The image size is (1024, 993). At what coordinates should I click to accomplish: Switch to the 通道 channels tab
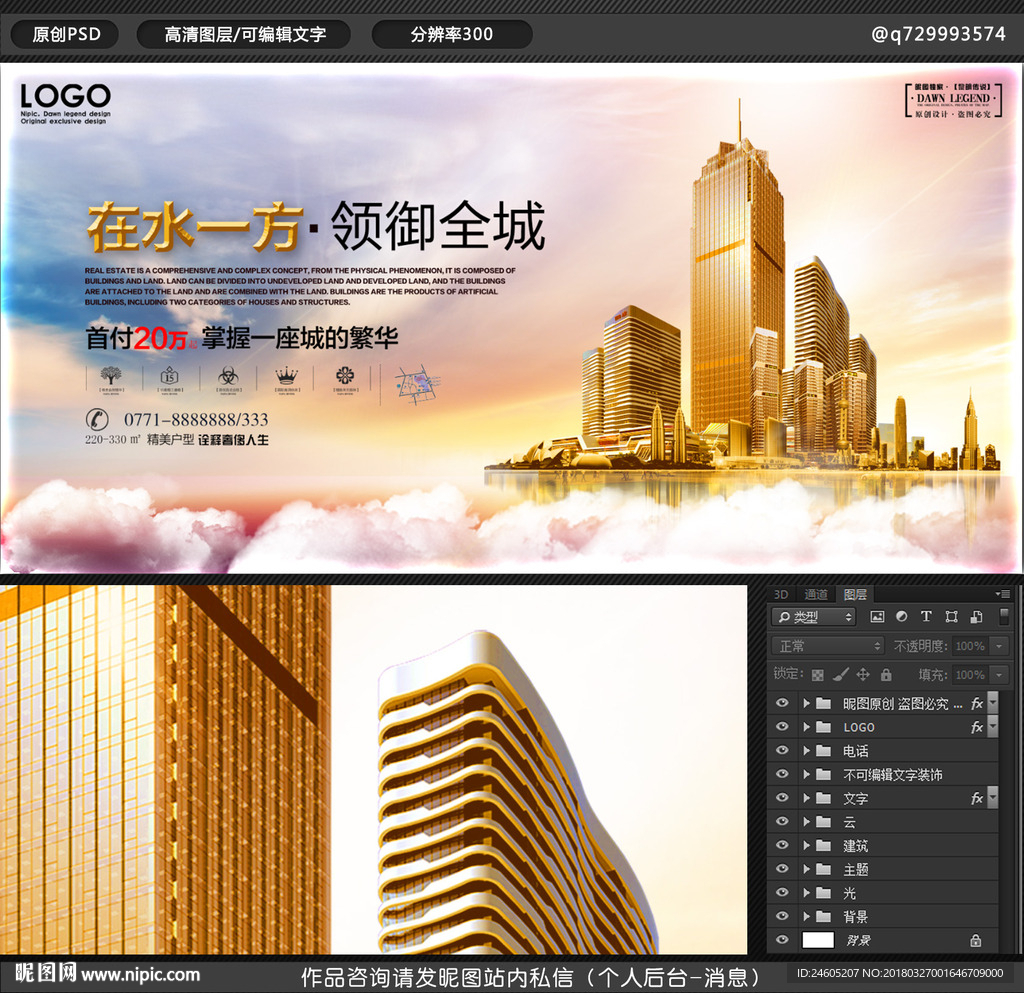pos(816,594)
